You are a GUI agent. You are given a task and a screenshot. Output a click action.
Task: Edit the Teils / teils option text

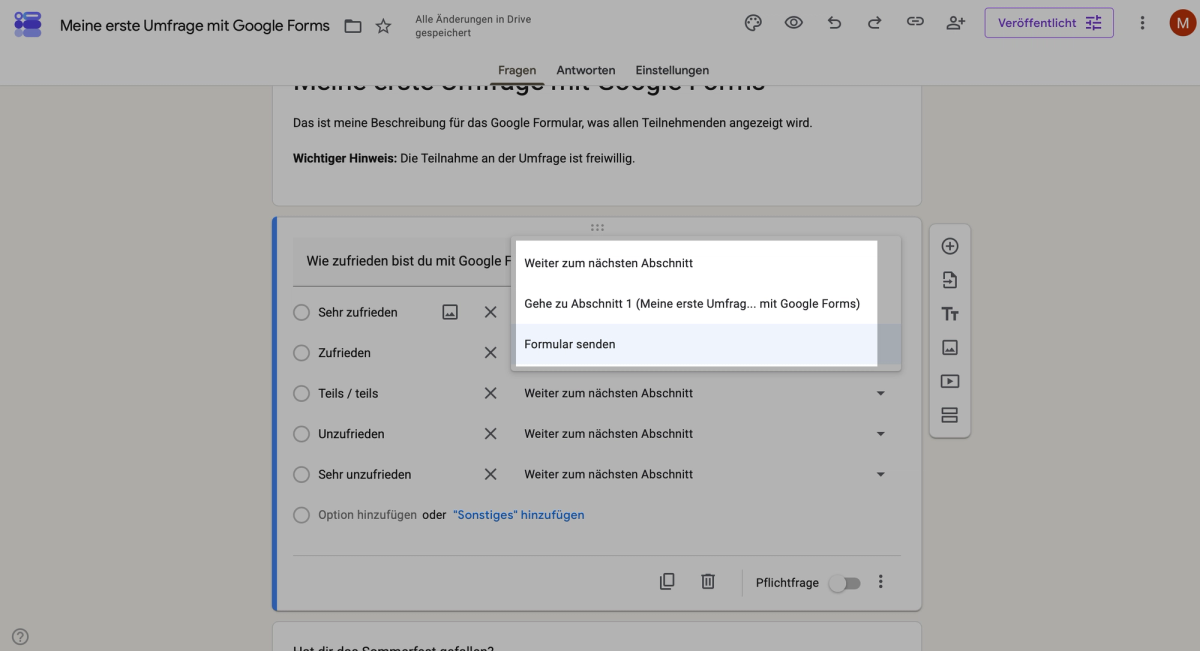[x=348, y=393]
